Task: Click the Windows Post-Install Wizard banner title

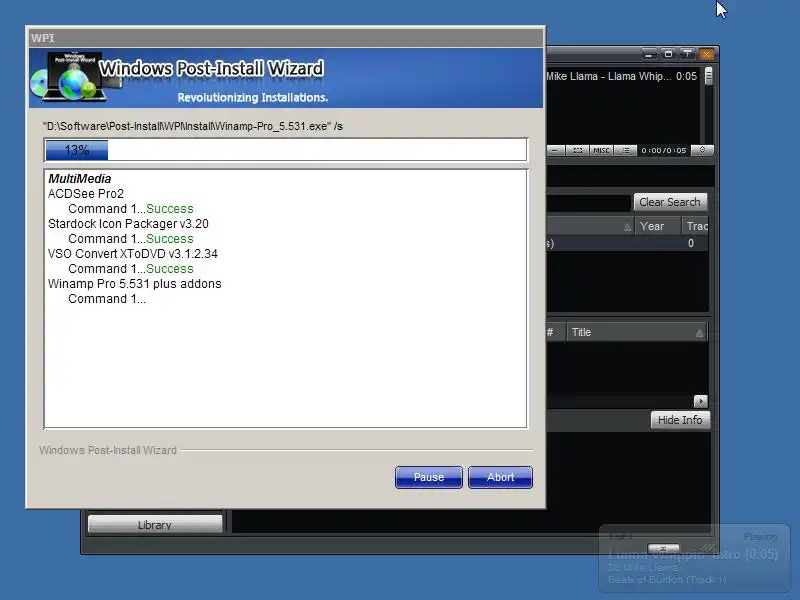Action: pos(211,68)
